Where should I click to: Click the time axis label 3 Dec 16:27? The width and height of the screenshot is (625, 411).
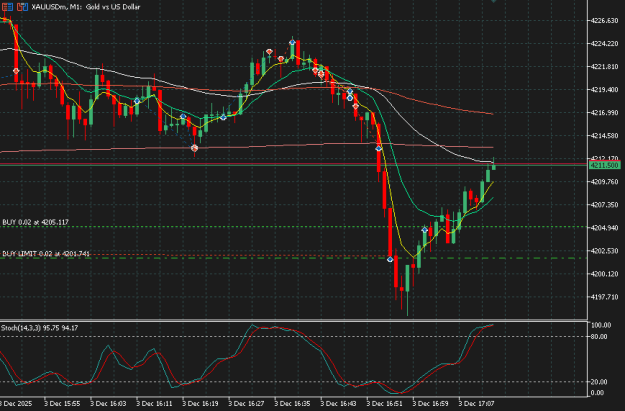[x=246, y=403]
